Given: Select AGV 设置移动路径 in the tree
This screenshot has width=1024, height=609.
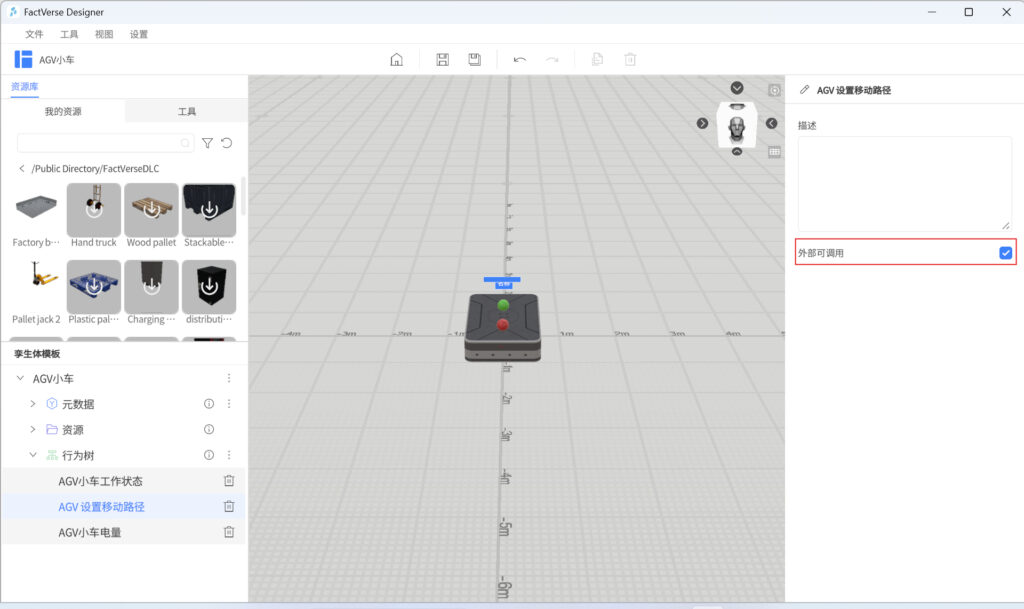Looking at the screenshot, I should coord(101,507).
